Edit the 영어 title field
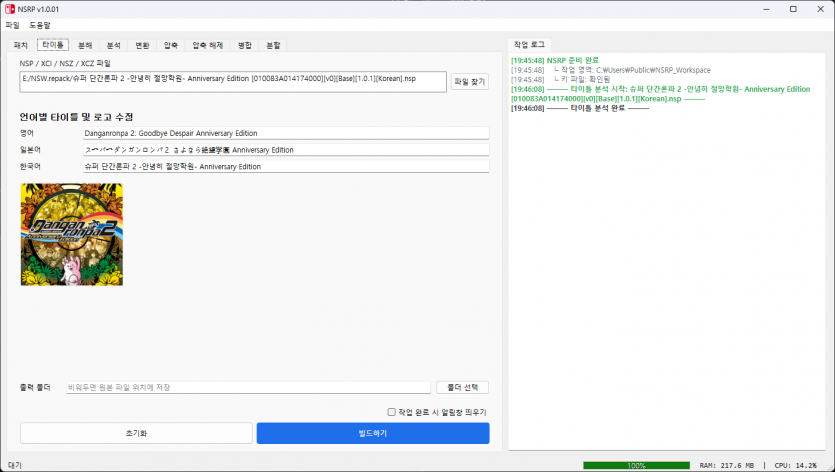Viewport: 835px width, 472px height. coord(286,133)
